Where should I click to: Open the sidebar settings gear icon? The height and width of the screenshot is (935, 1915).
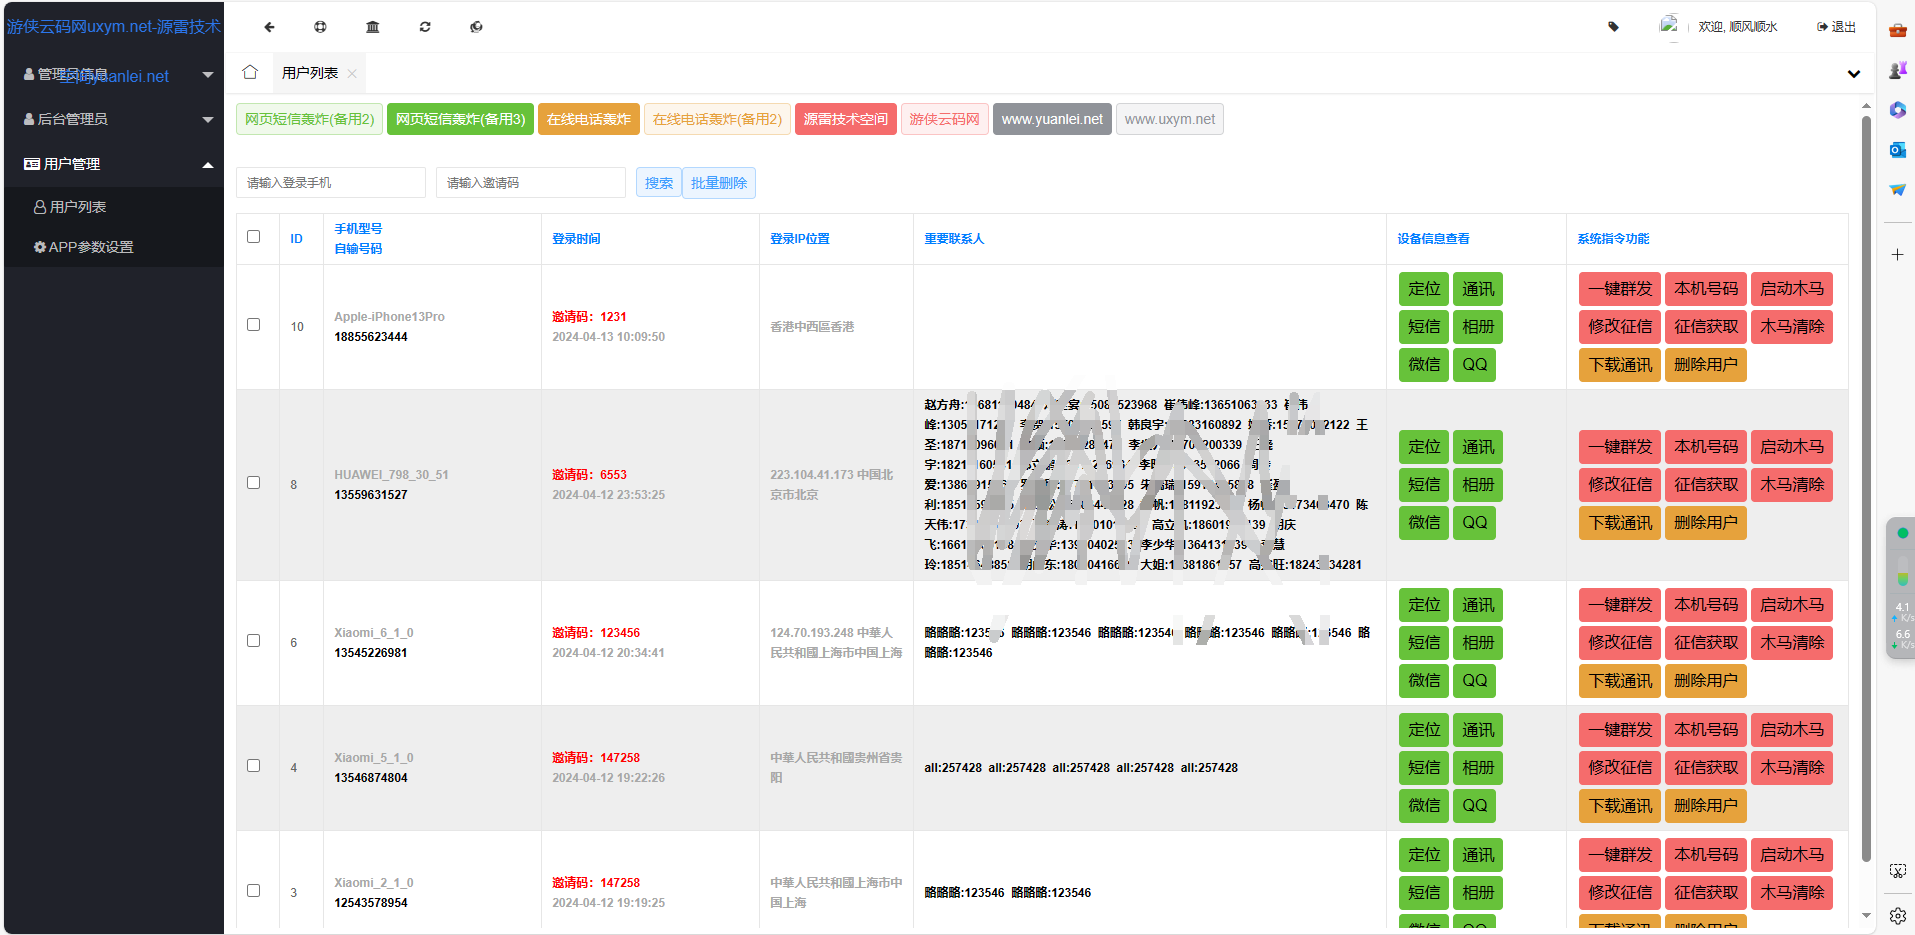coord(1897,915)
